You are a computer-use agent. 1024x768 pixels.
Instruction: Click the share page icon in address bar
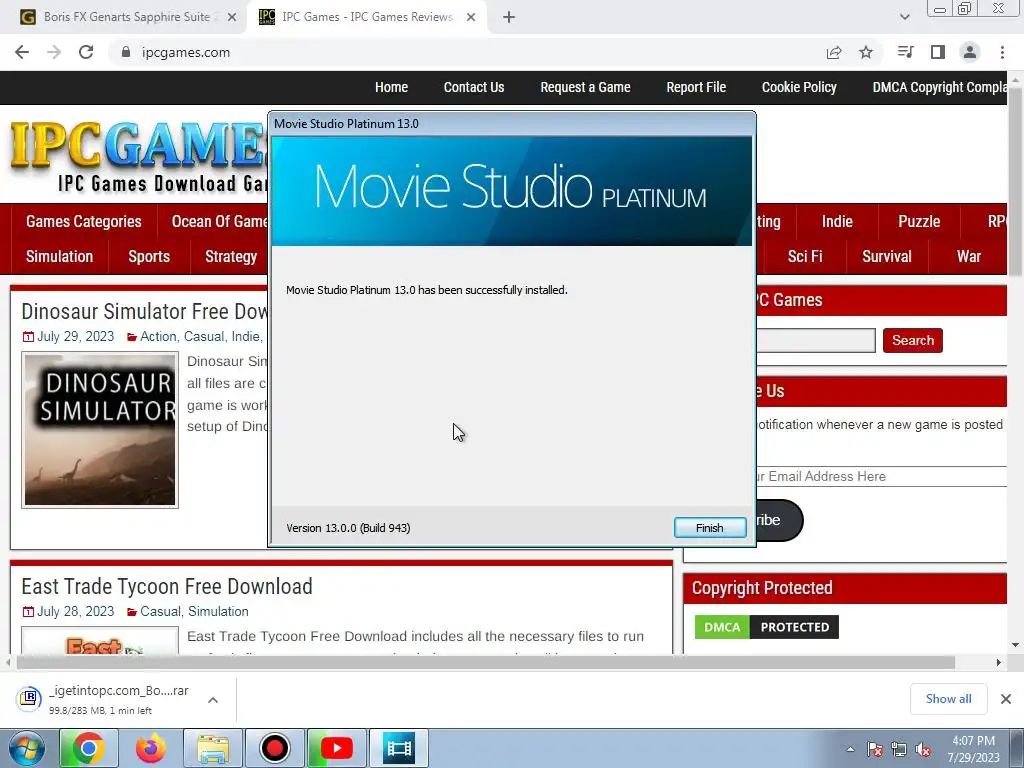point(834,52)
